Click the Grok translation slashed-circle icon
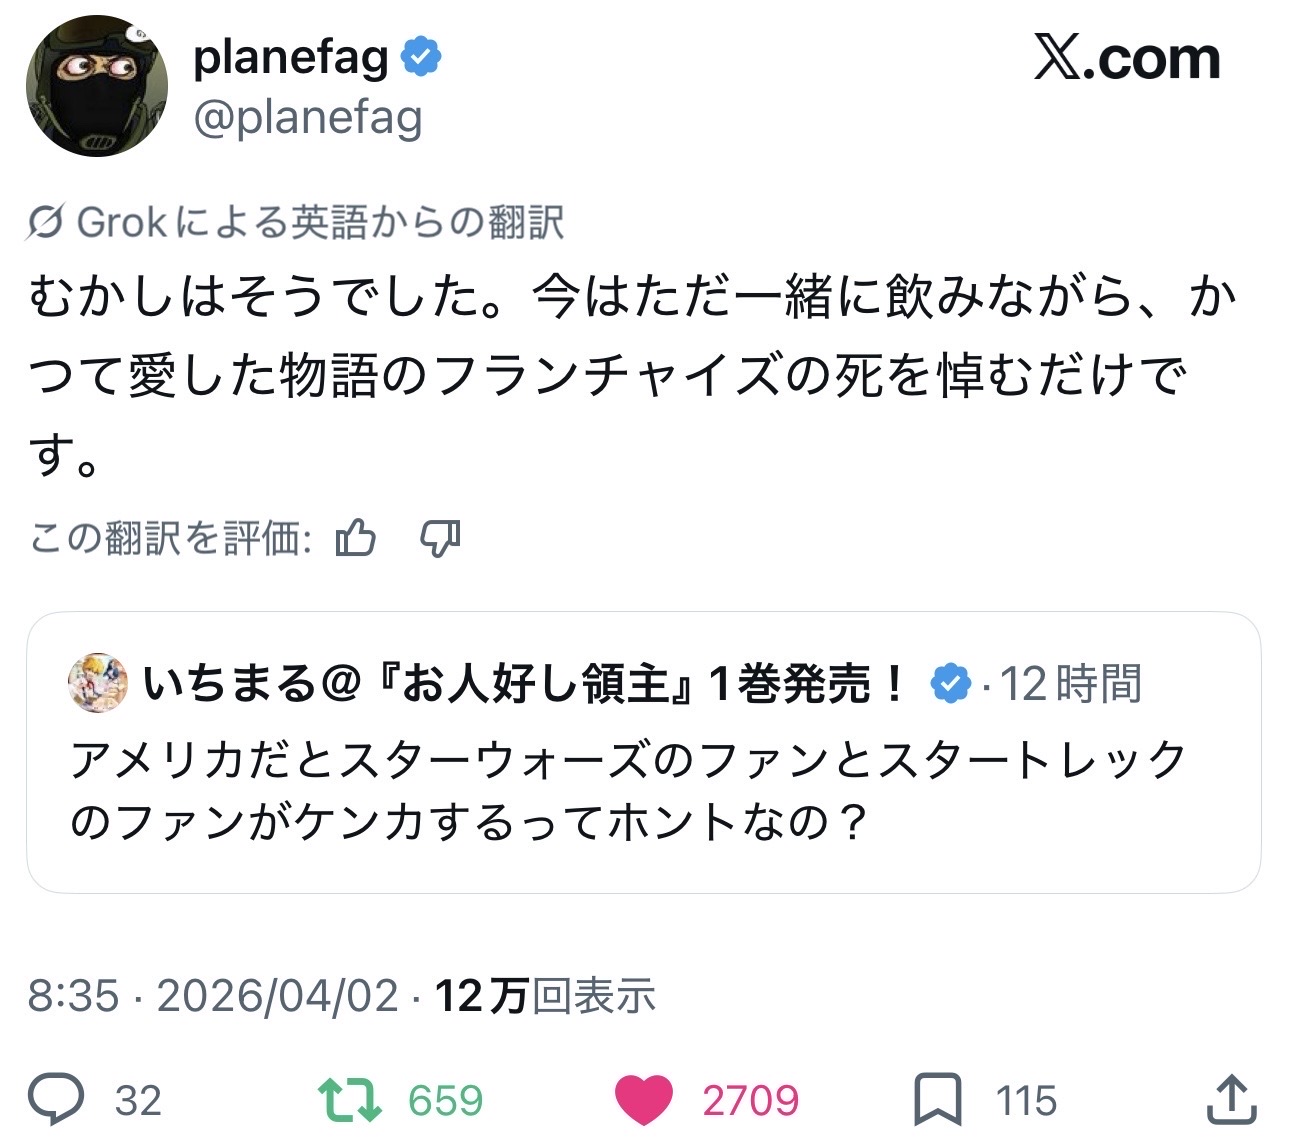The width and height of the screenshot is (1289, 1139). click(46, 222)
